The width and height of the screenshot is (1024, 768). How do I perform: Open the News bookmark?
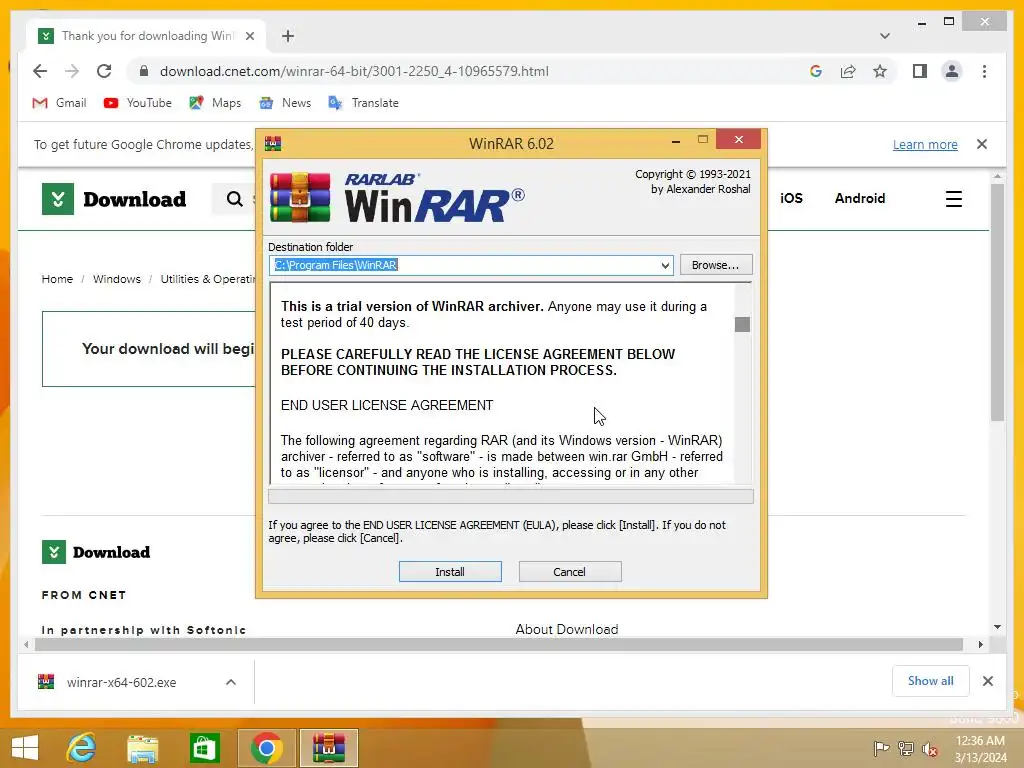click(285, 103)
